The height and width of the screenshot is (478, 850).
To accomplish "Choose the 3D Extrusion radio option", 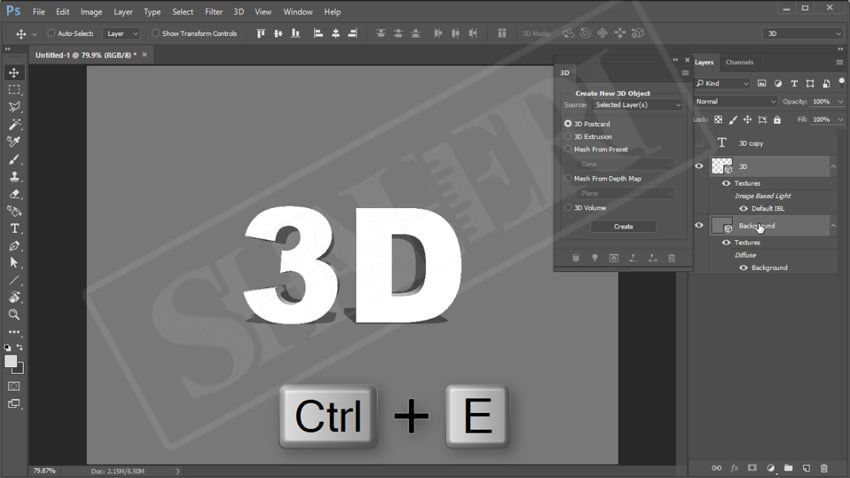I will 569,137.
